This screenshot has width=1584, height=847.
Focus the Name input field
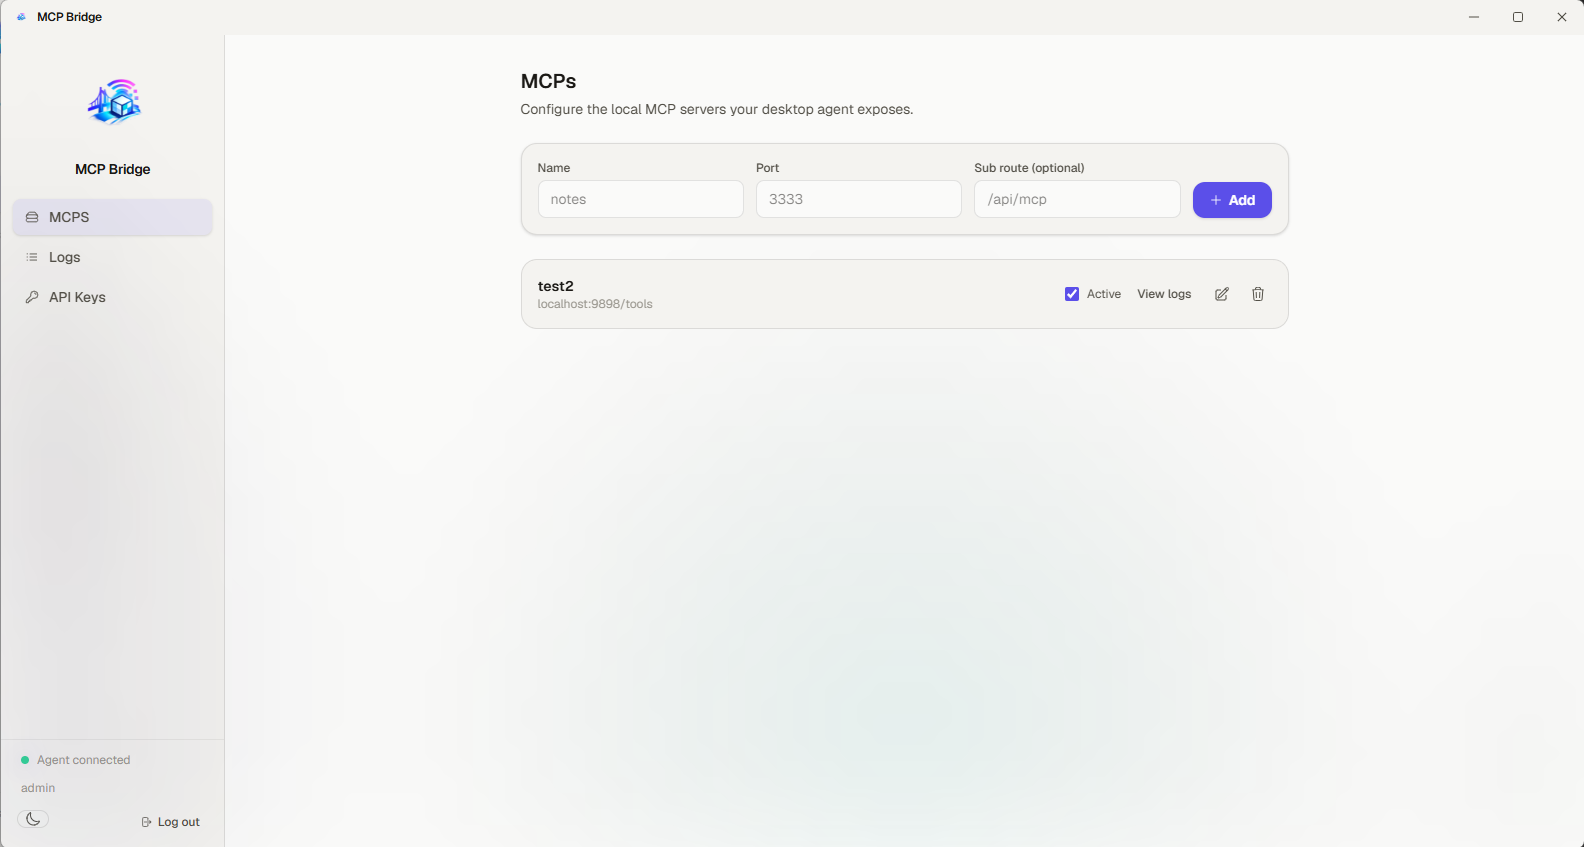[640, 199]
